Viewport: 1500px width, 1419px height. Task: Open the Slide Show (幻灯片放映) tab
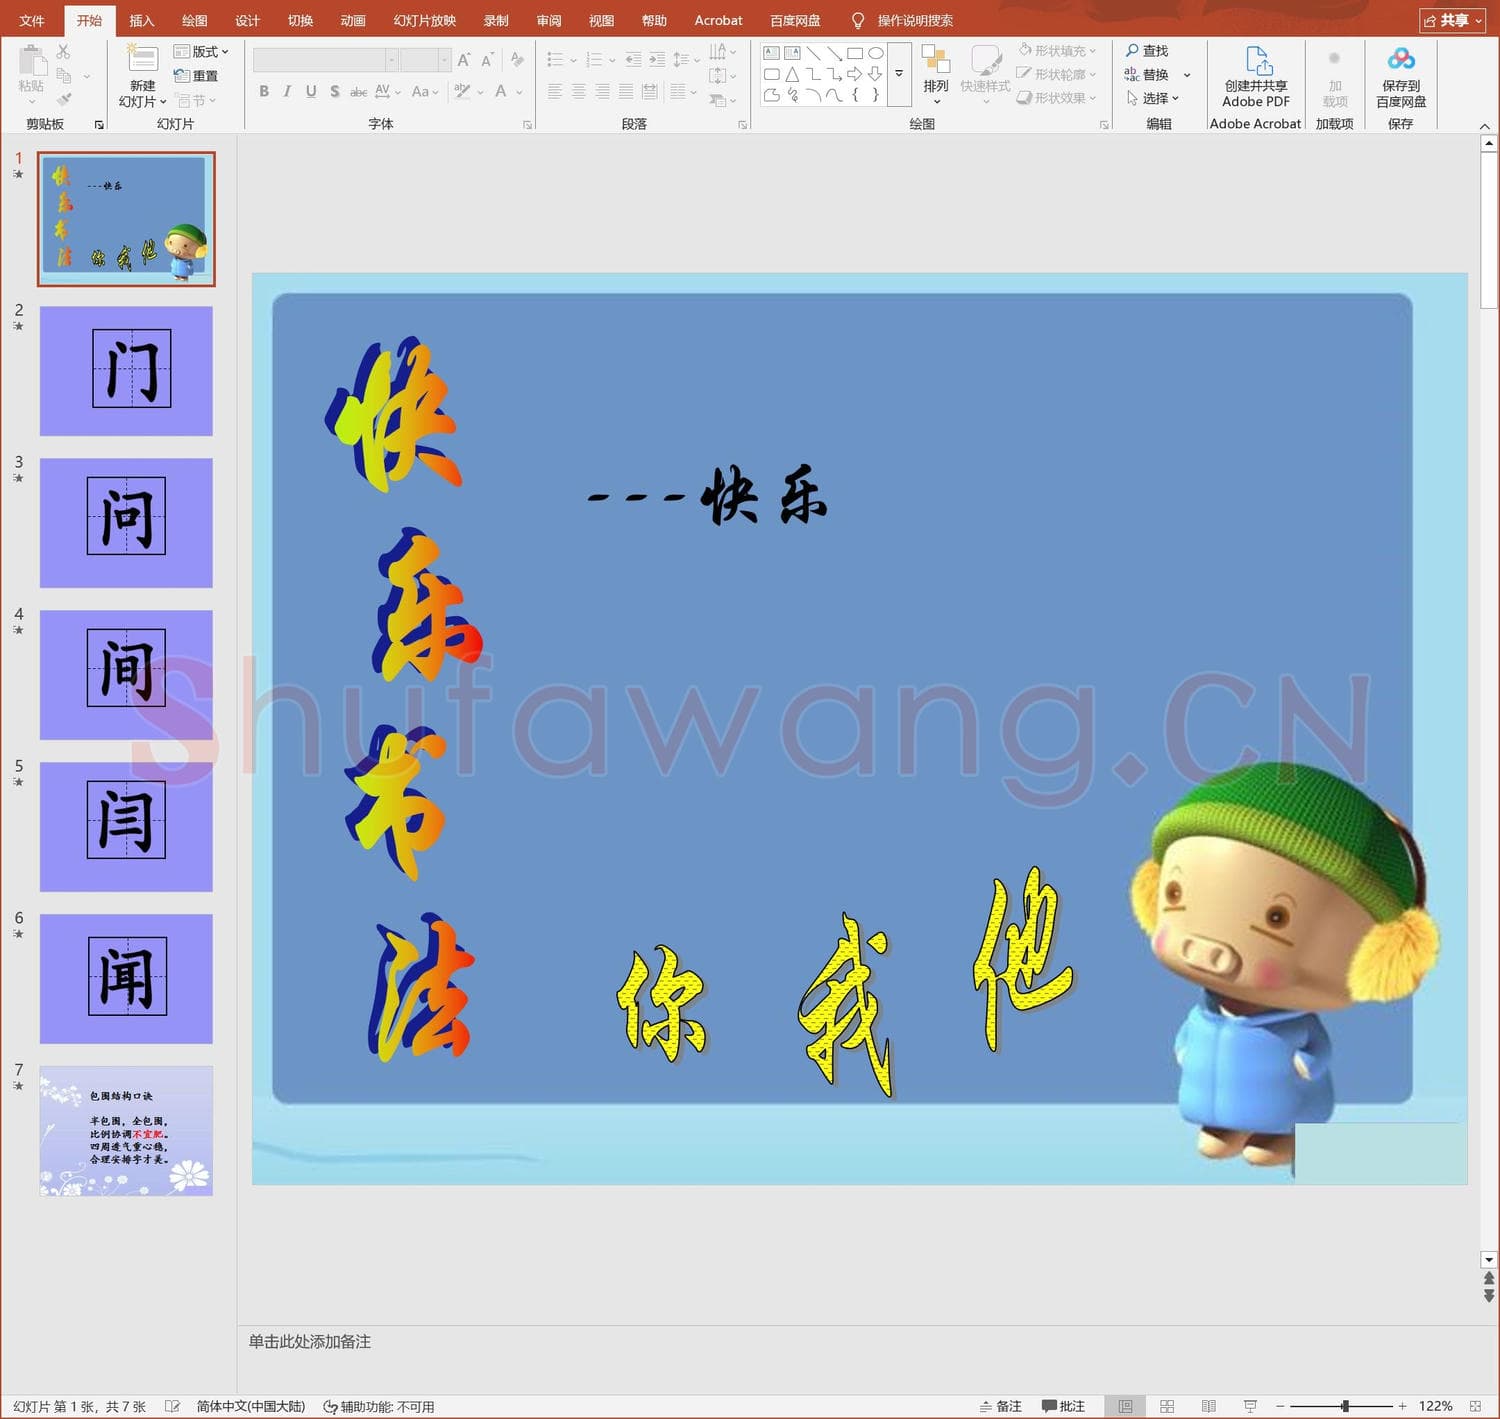coord(425,20)
